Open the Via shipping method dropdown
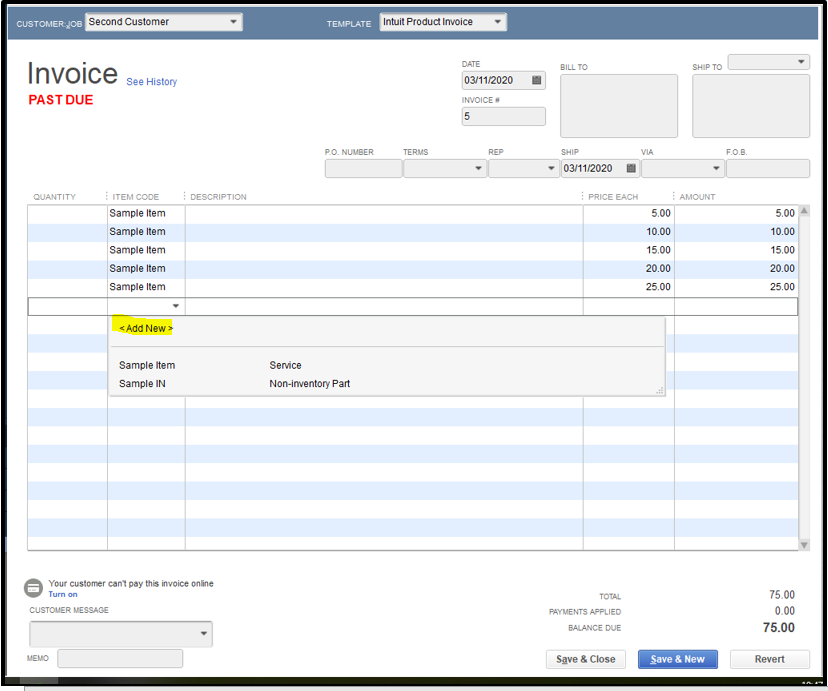This screenshot has height=691, width=828. 716,168
